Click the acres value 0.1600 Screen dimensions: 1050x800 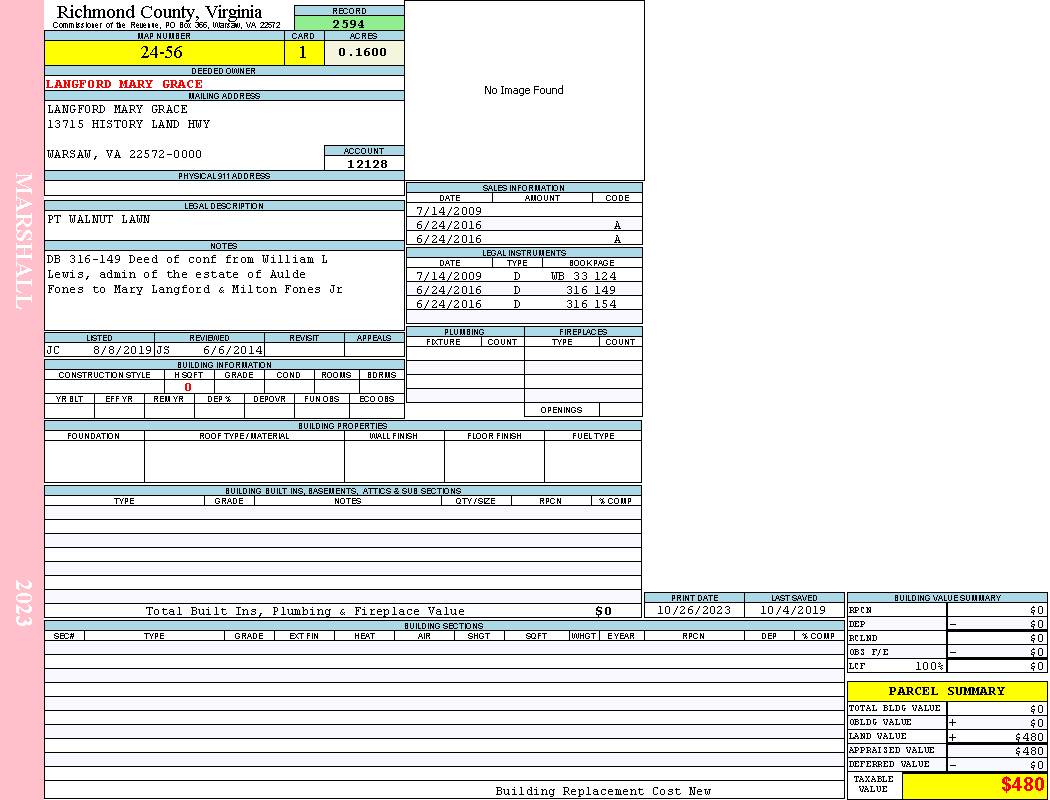click(x=363, y=53)
